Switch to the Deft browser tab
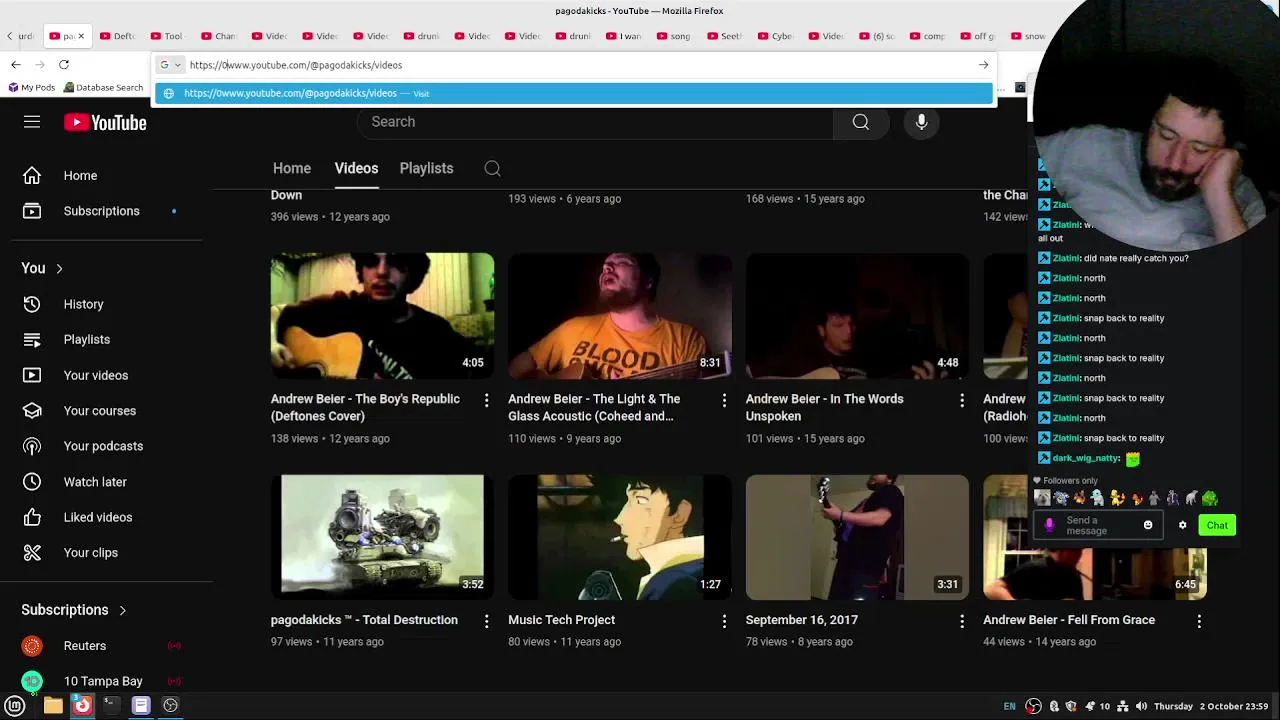 118,36
